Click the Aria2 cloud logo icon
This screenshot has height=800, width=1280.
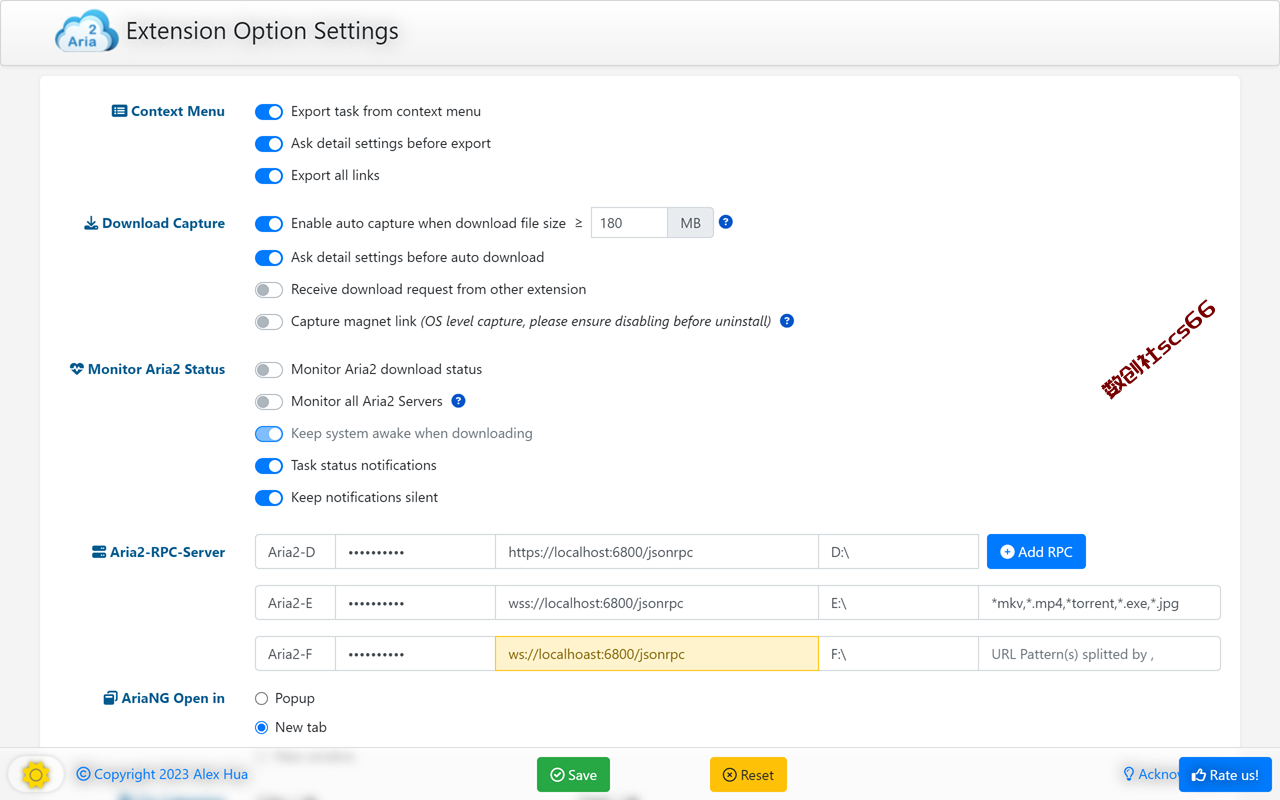coord(86,31)
